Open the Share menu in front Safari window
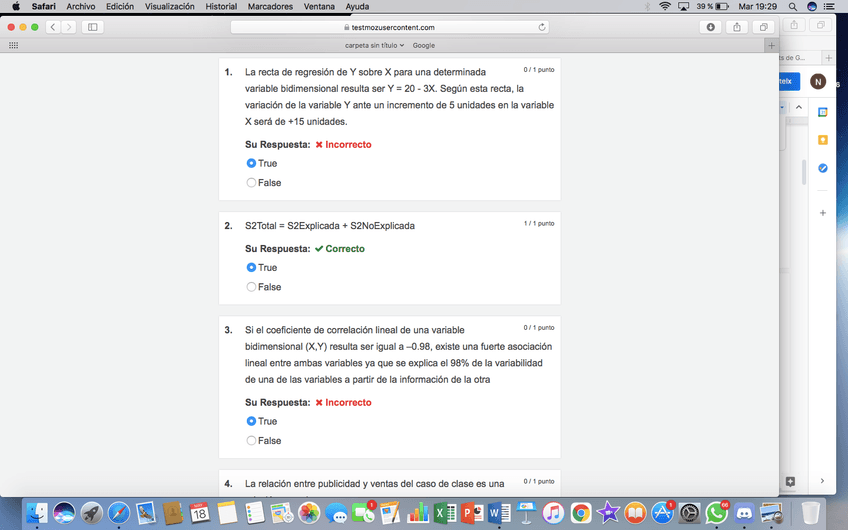The width and height of the screenshot is (848, 530). click(x=737, y=27)
